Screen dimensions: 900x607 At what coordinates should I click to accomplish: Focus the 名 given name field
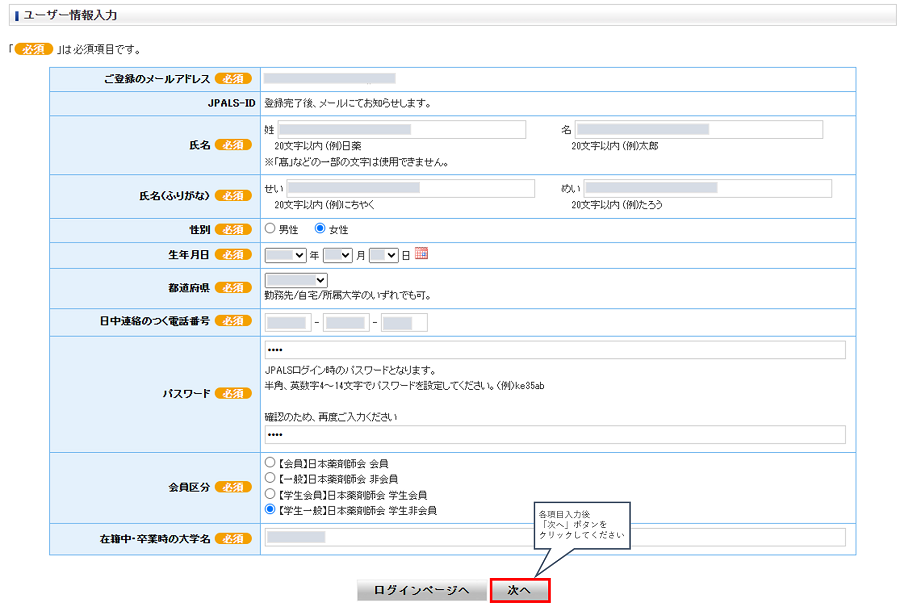pyautogui.click(x=698, y=130)
